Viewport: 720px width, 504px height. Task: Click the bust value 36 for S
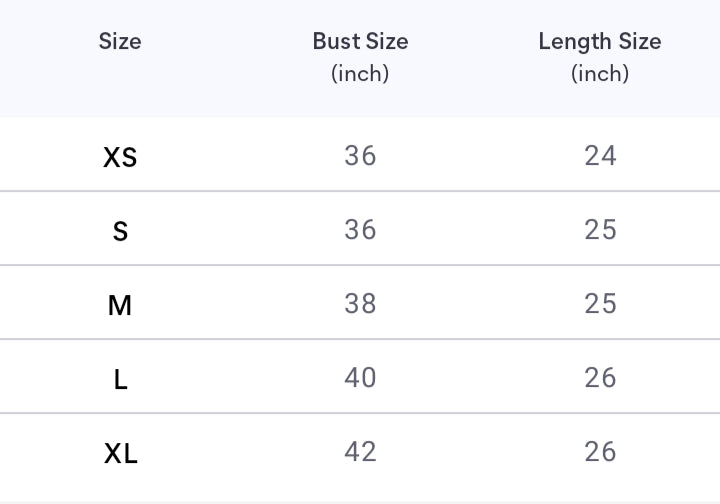(360, 230)
